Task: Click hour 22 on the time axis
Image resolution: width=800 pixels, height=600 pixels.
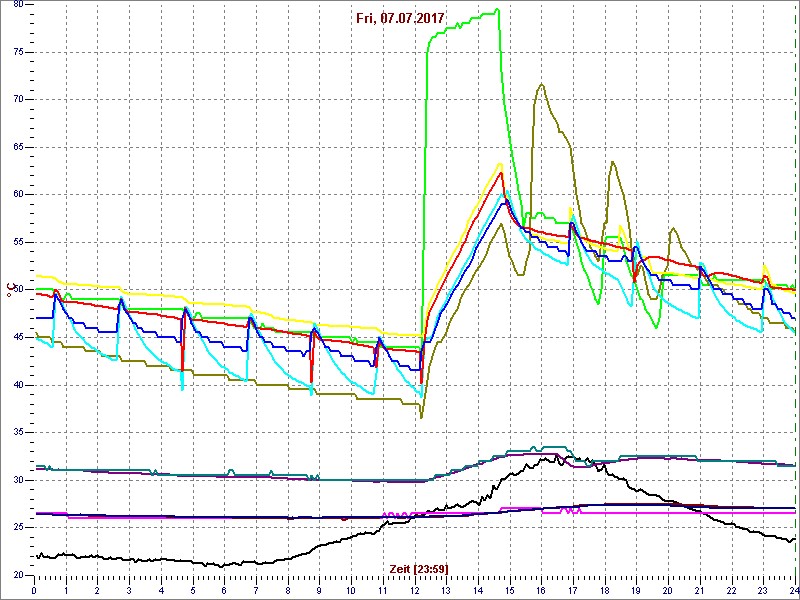Action: click(x=732, y=590)
